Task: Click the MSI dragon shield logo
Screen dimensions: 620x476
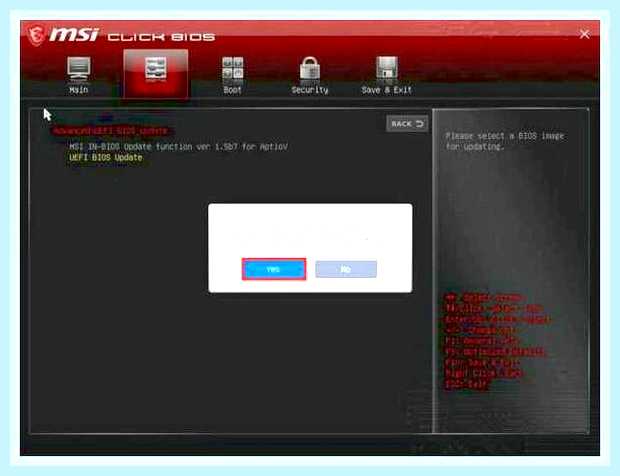Action: 36,36
